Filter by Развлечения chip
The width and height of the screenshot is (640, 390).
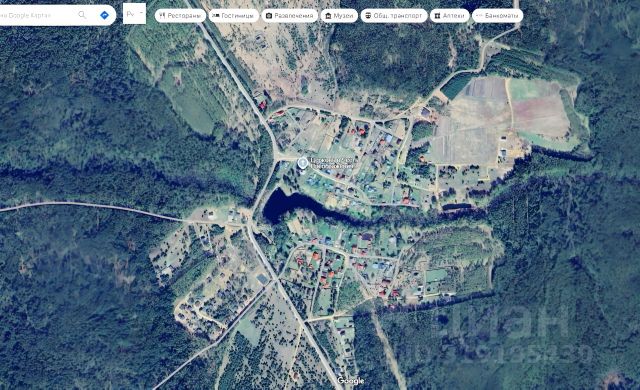pyautogui.click(x=289, y=16)
